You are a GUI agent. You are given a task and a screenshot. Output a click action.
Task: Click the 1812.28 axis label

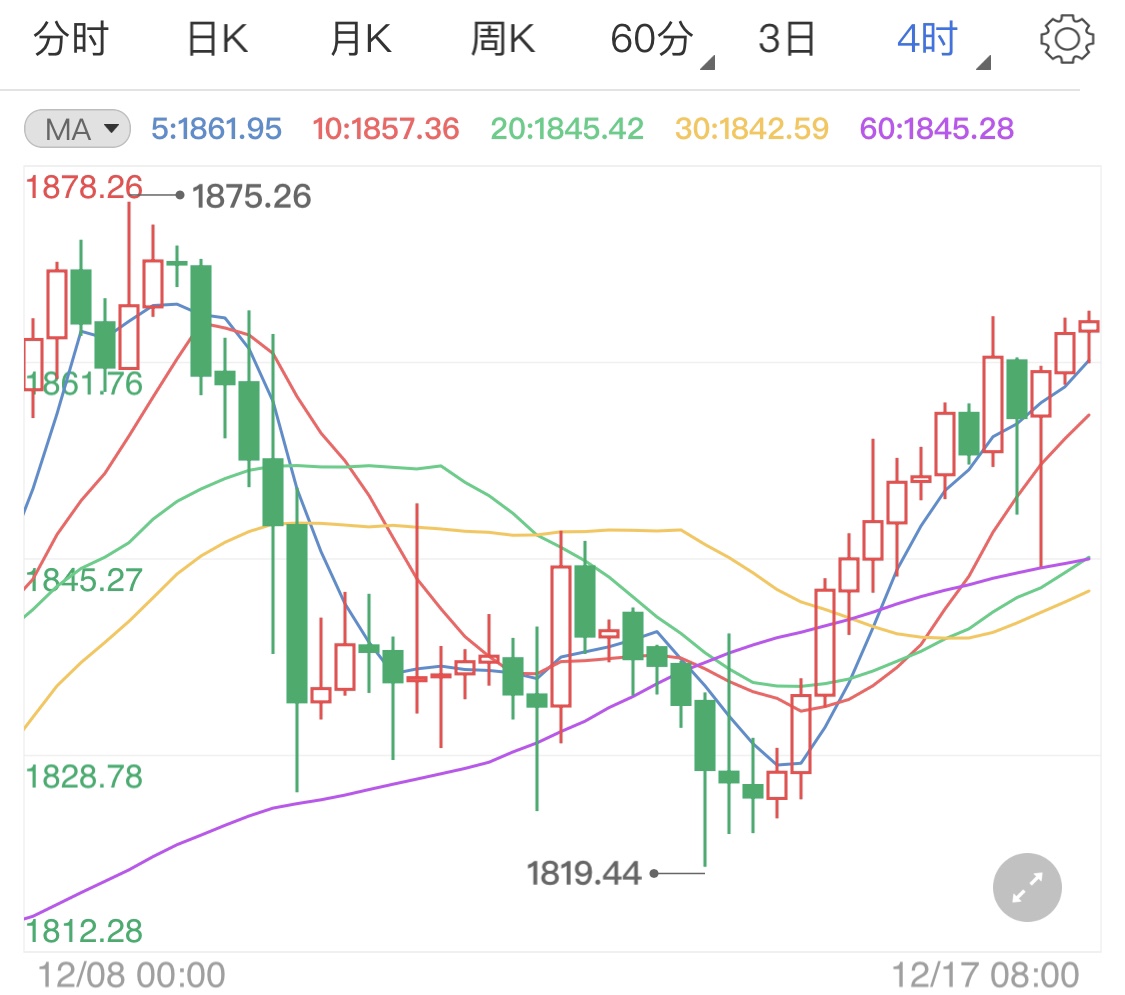[x=84, y=931]
